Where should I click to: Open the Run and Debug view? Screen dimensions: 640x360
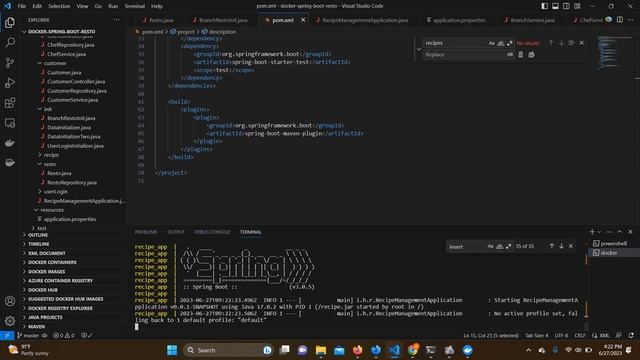[10, 82]
